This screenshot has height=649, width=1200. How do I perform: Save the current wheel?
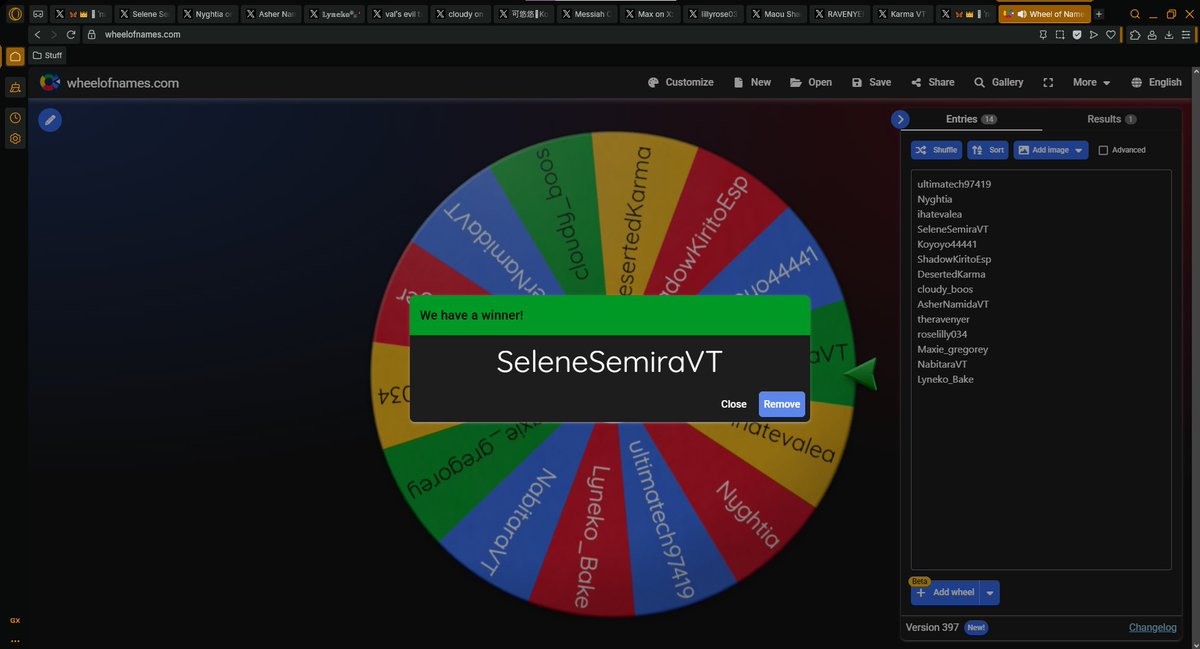coord(871,82)
